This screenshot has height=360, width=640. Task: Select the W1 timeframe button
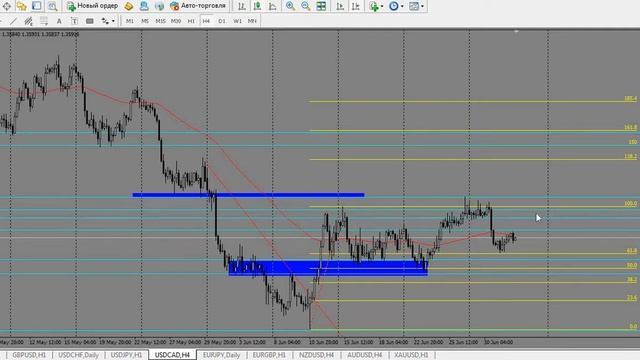[237, 21]
